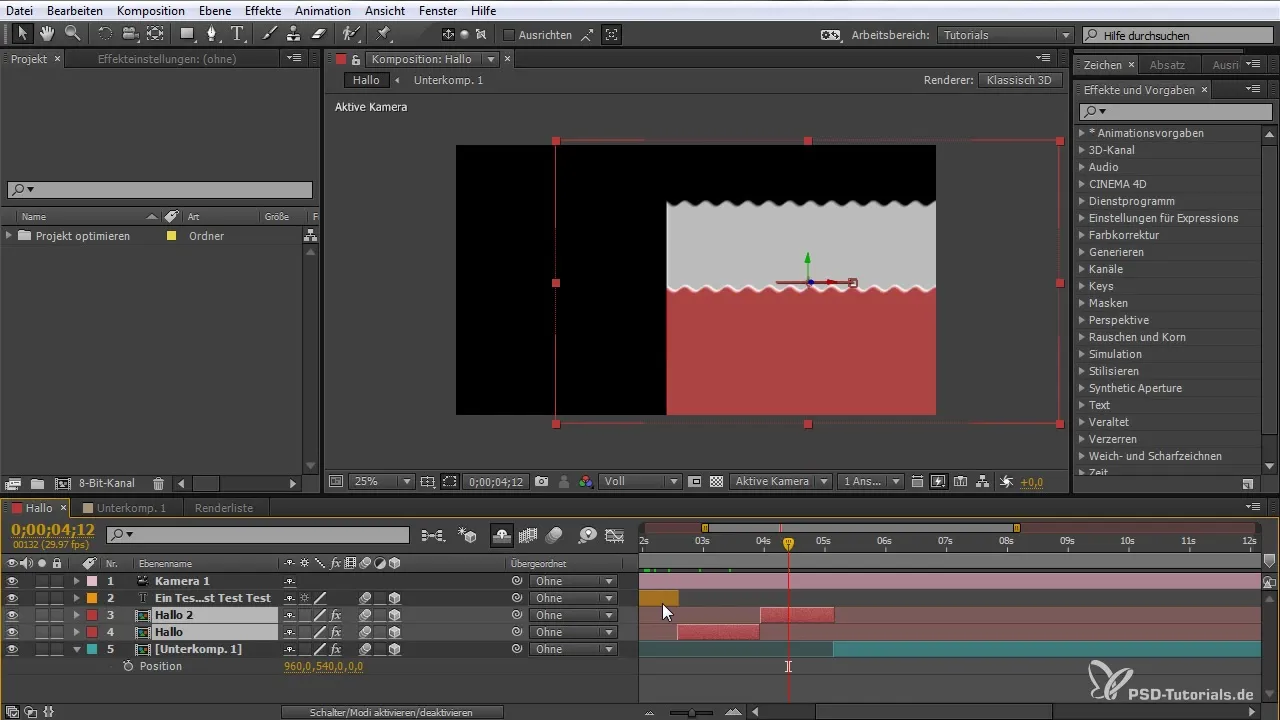The image size is (1280, 720).
Task: Select the Pen tool
Action: pos(212,33)
